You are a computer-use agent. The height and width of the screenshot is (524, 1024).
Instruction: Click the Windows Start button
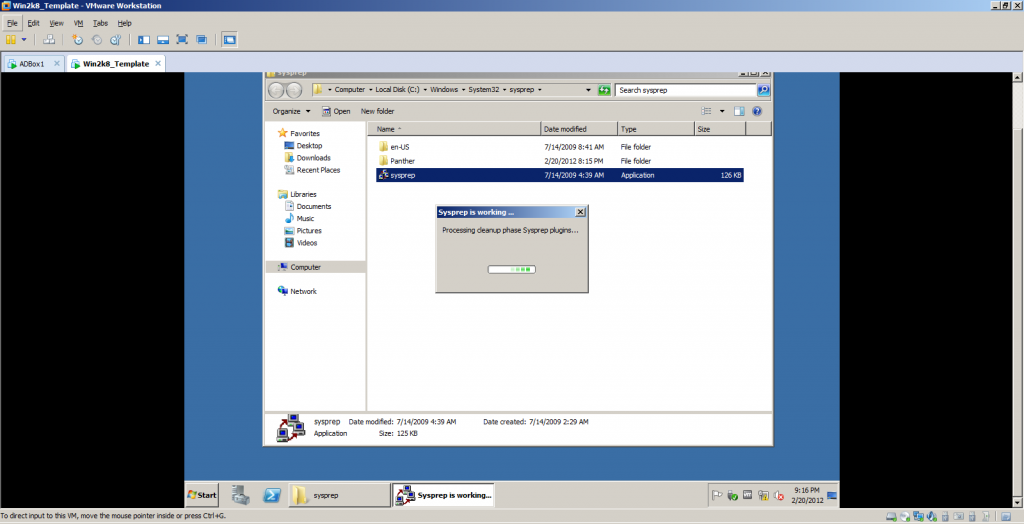pyautogui.click(x=202, y=495)
